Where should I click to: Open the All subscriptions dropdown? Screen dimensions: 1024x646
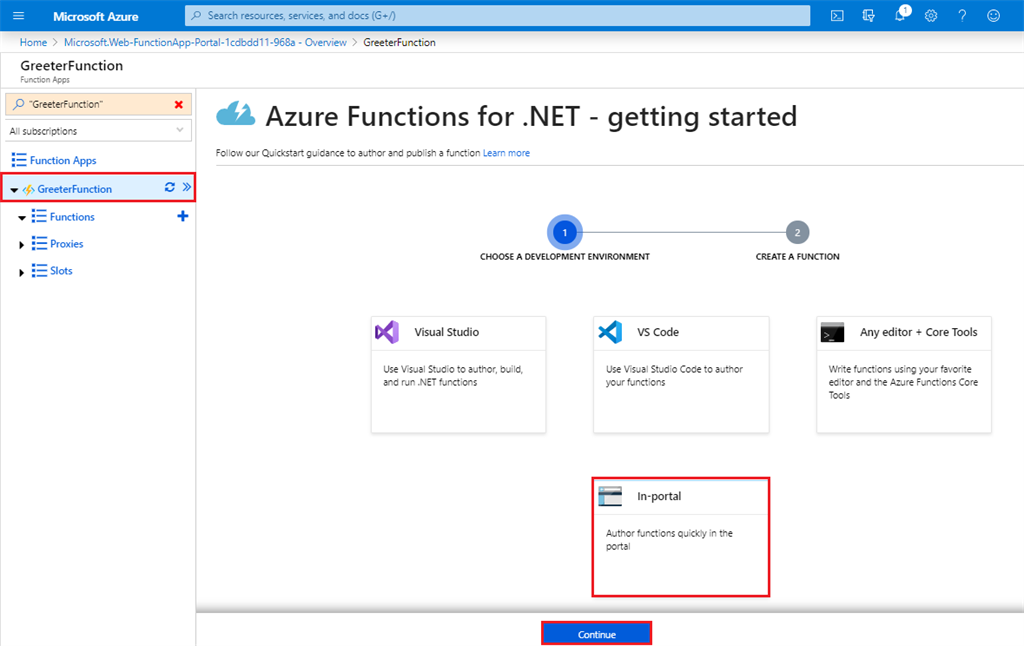pyautogui.click(x=97, y=130)
